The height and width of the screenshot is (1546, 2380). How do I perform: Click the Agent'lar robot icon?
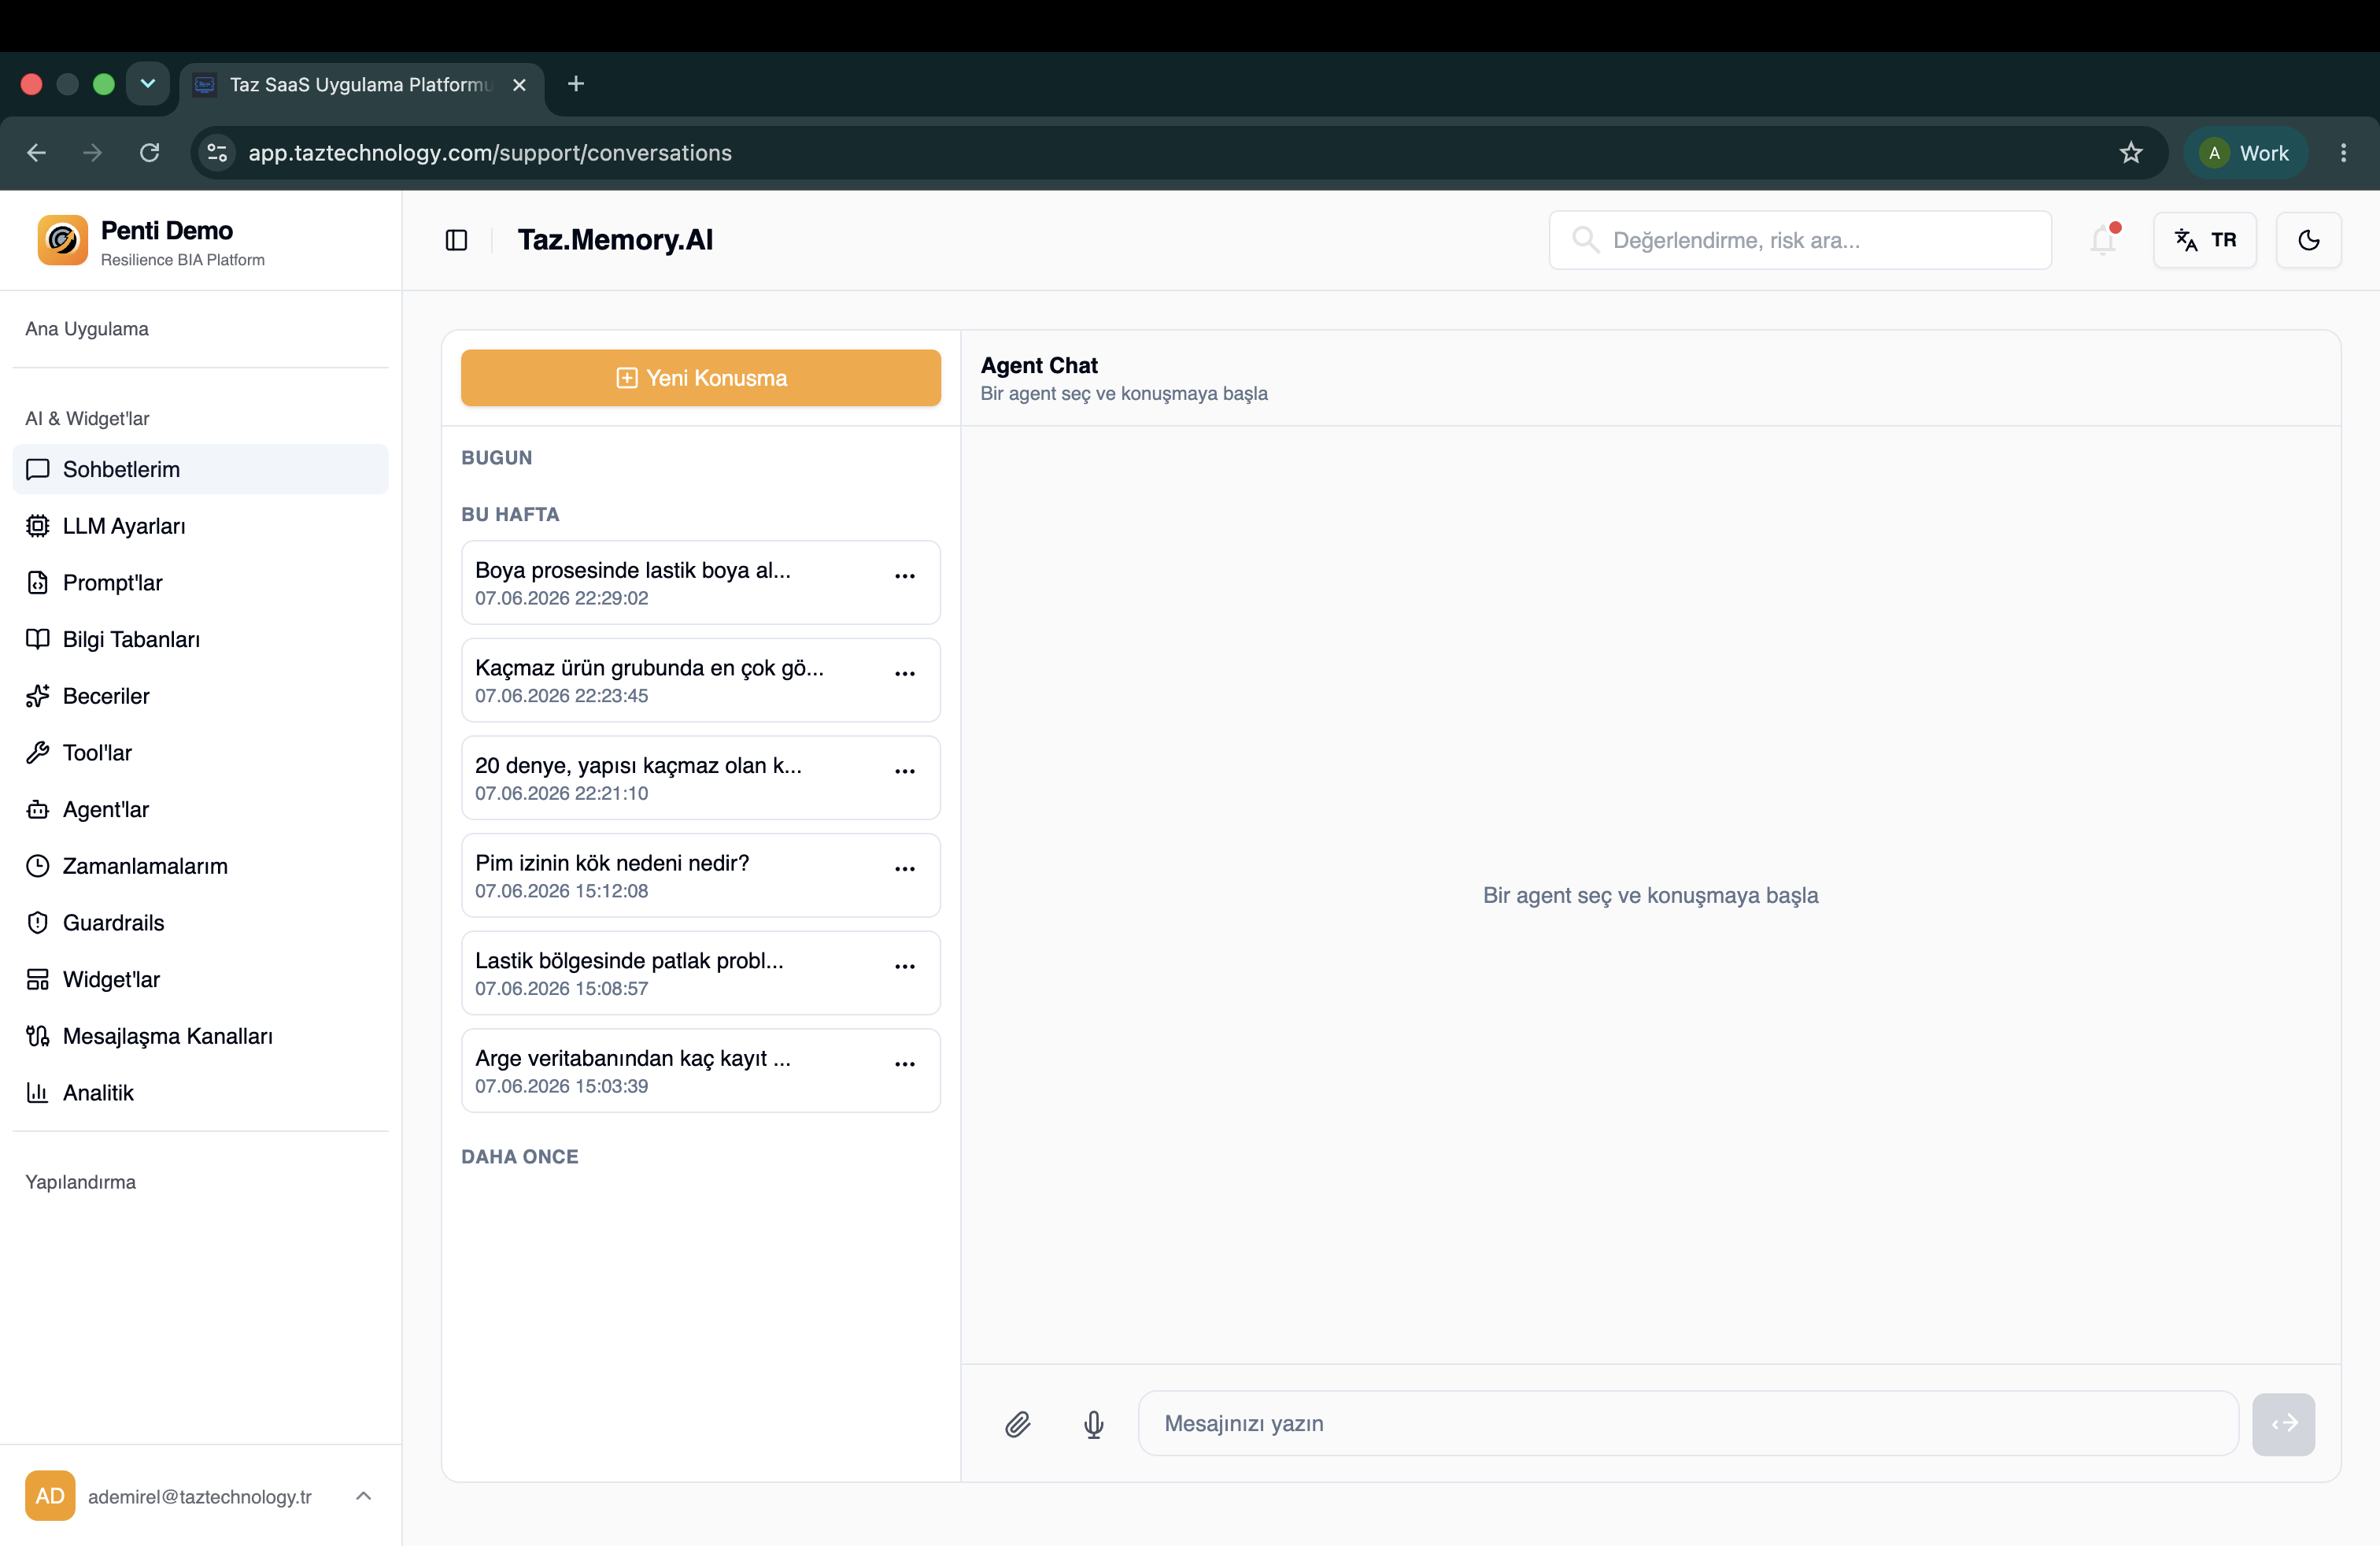pos(38,809)
